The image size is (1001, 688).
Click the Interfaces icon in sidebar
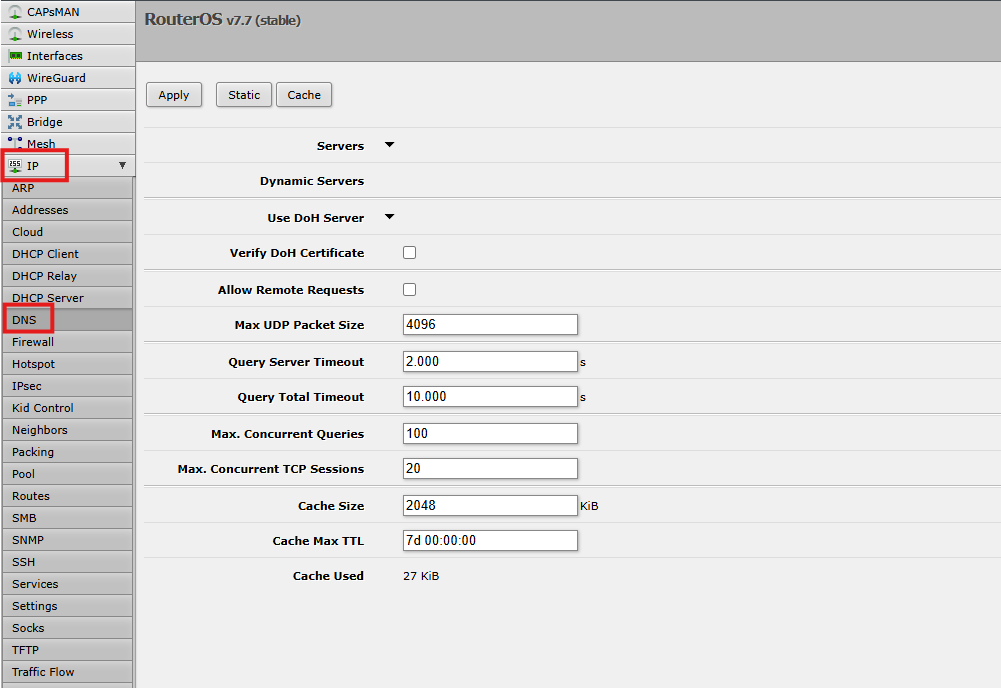point(15,56)
